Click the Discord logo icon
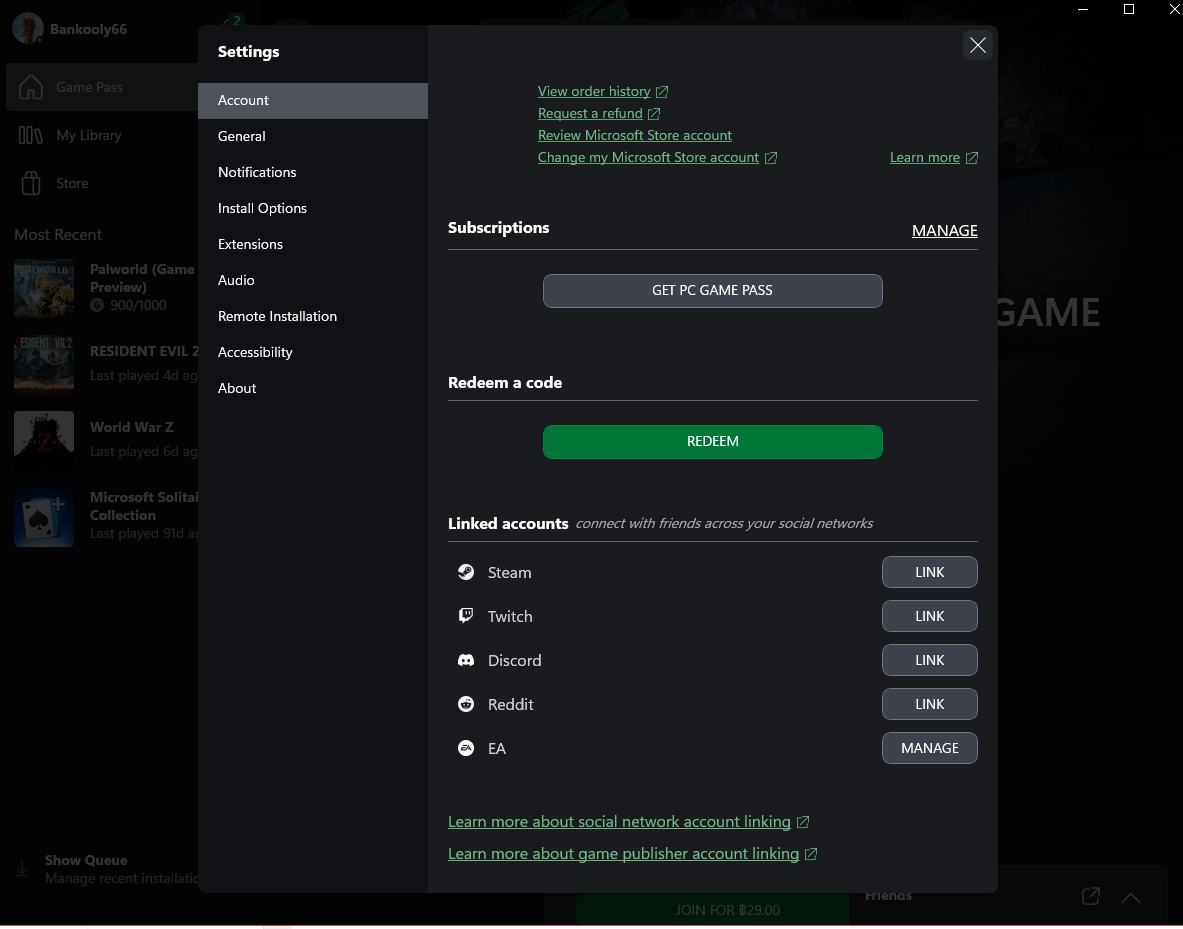The width and height of the screenshot is (1183, 929). click(x=466, y=660)
